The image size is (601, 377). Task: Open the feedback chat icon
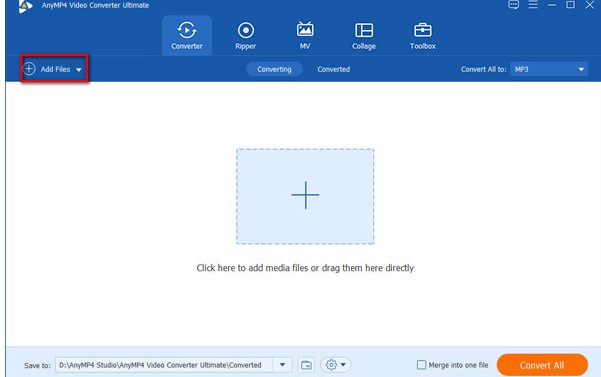point(514,5)
